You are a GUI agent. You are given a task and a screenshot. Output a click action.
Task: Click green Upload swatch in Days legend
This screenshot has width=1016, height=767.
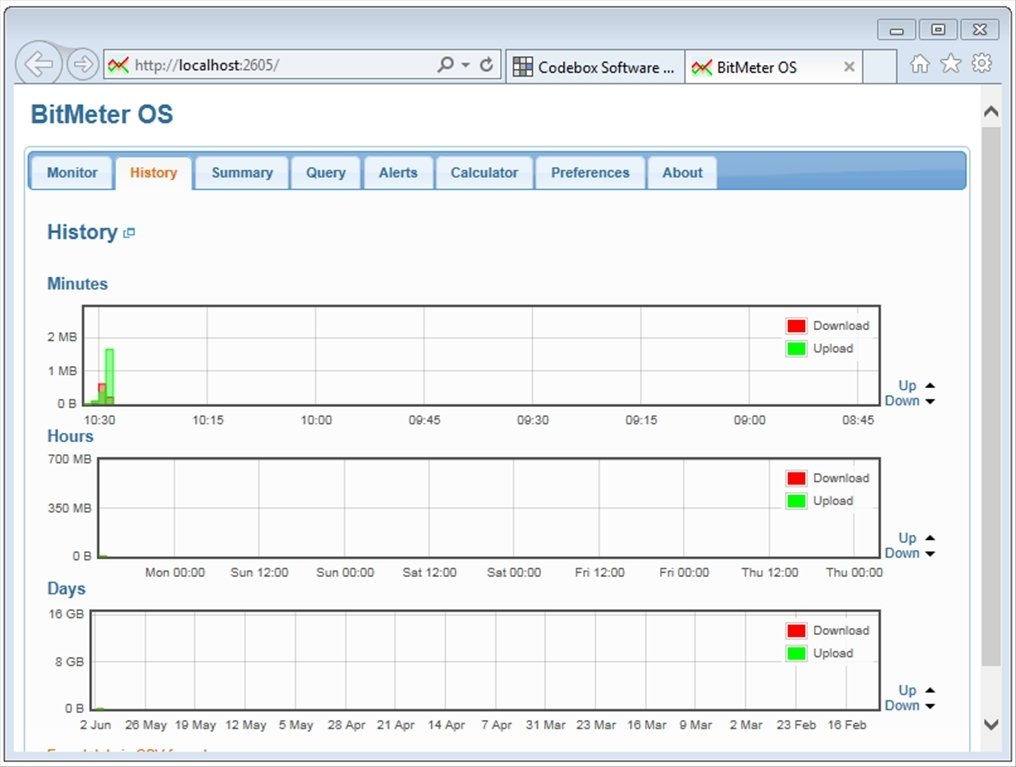(796, 653)
